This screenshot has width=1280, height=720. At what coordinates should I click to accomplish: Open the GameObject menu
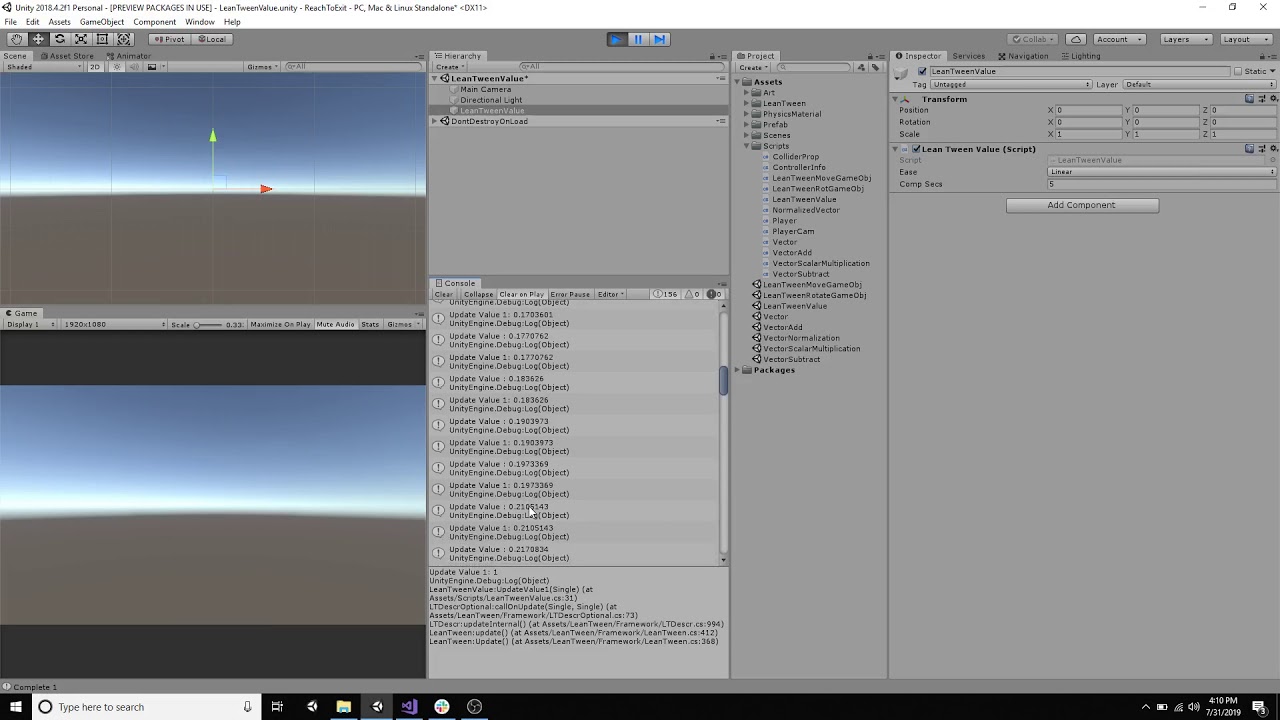(x=102, y=22)
